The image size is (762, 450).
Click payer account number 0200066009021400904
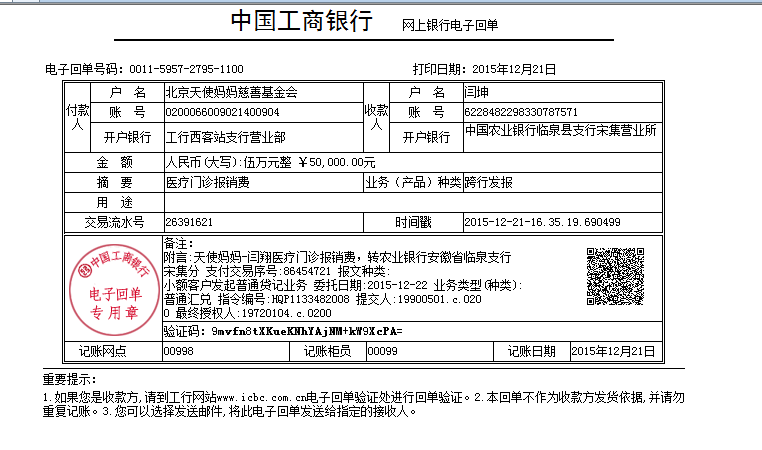click(x=223, y=112)
